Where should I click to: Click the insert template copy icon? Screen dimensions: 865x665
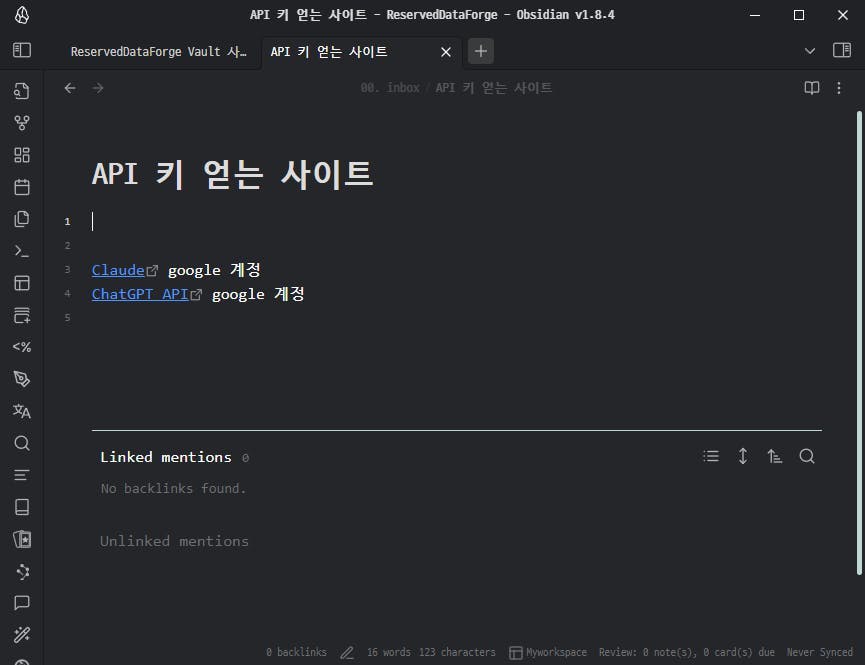point(22,219)
